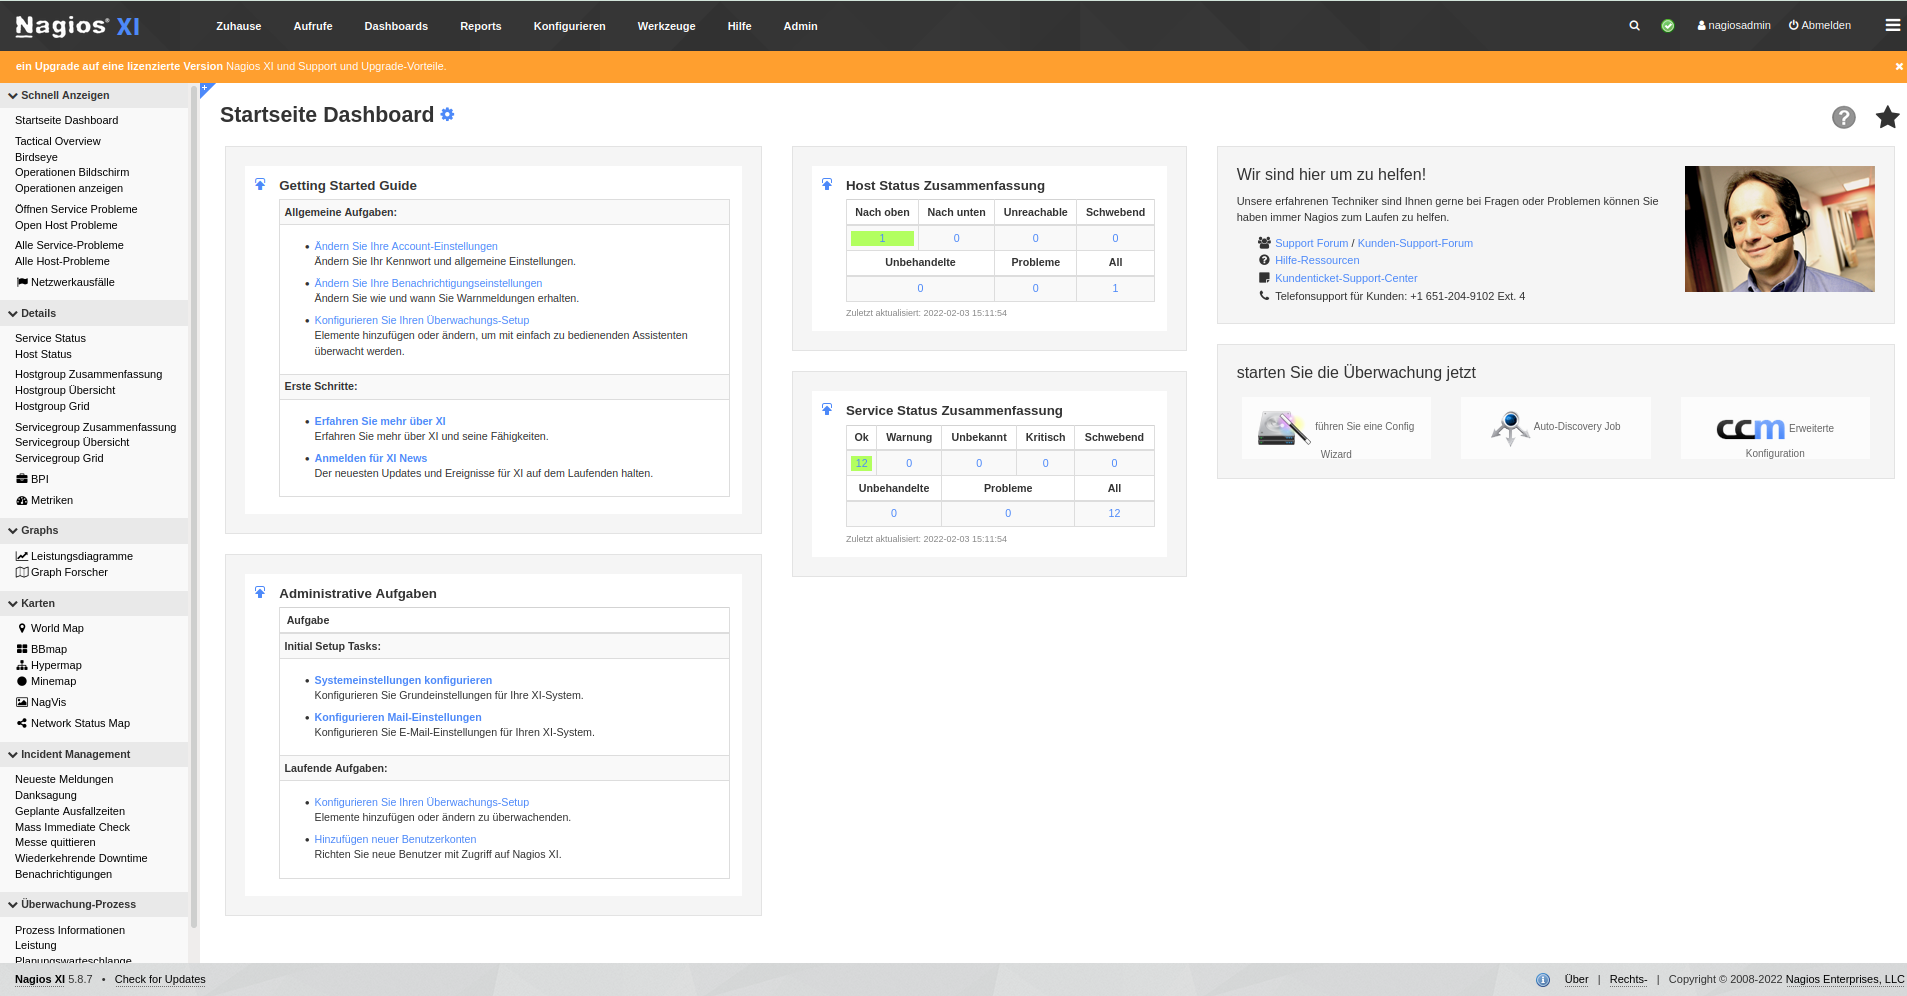Open the Konfigurieren menu

[569, 26]
